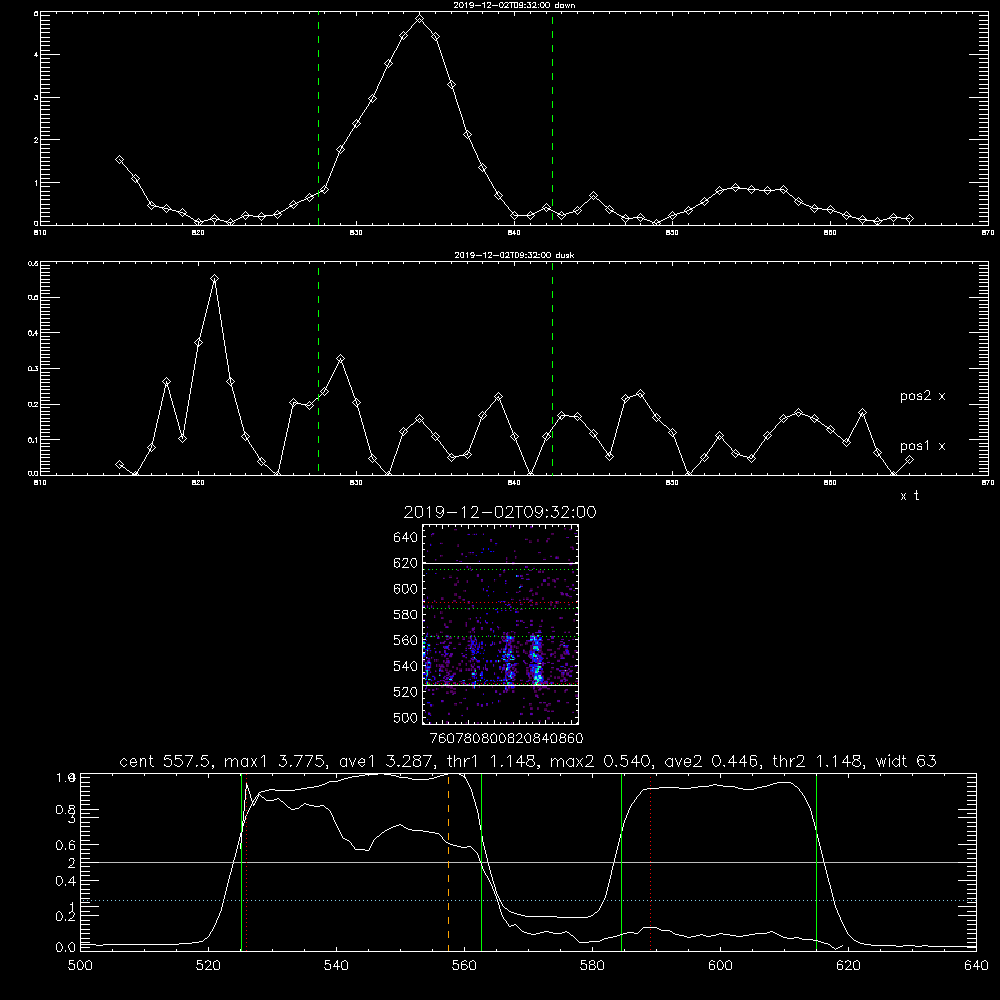Select the green vertical line near 615 in bottom plot
Screen dimensions: 1000x1000
pos(816,862)
